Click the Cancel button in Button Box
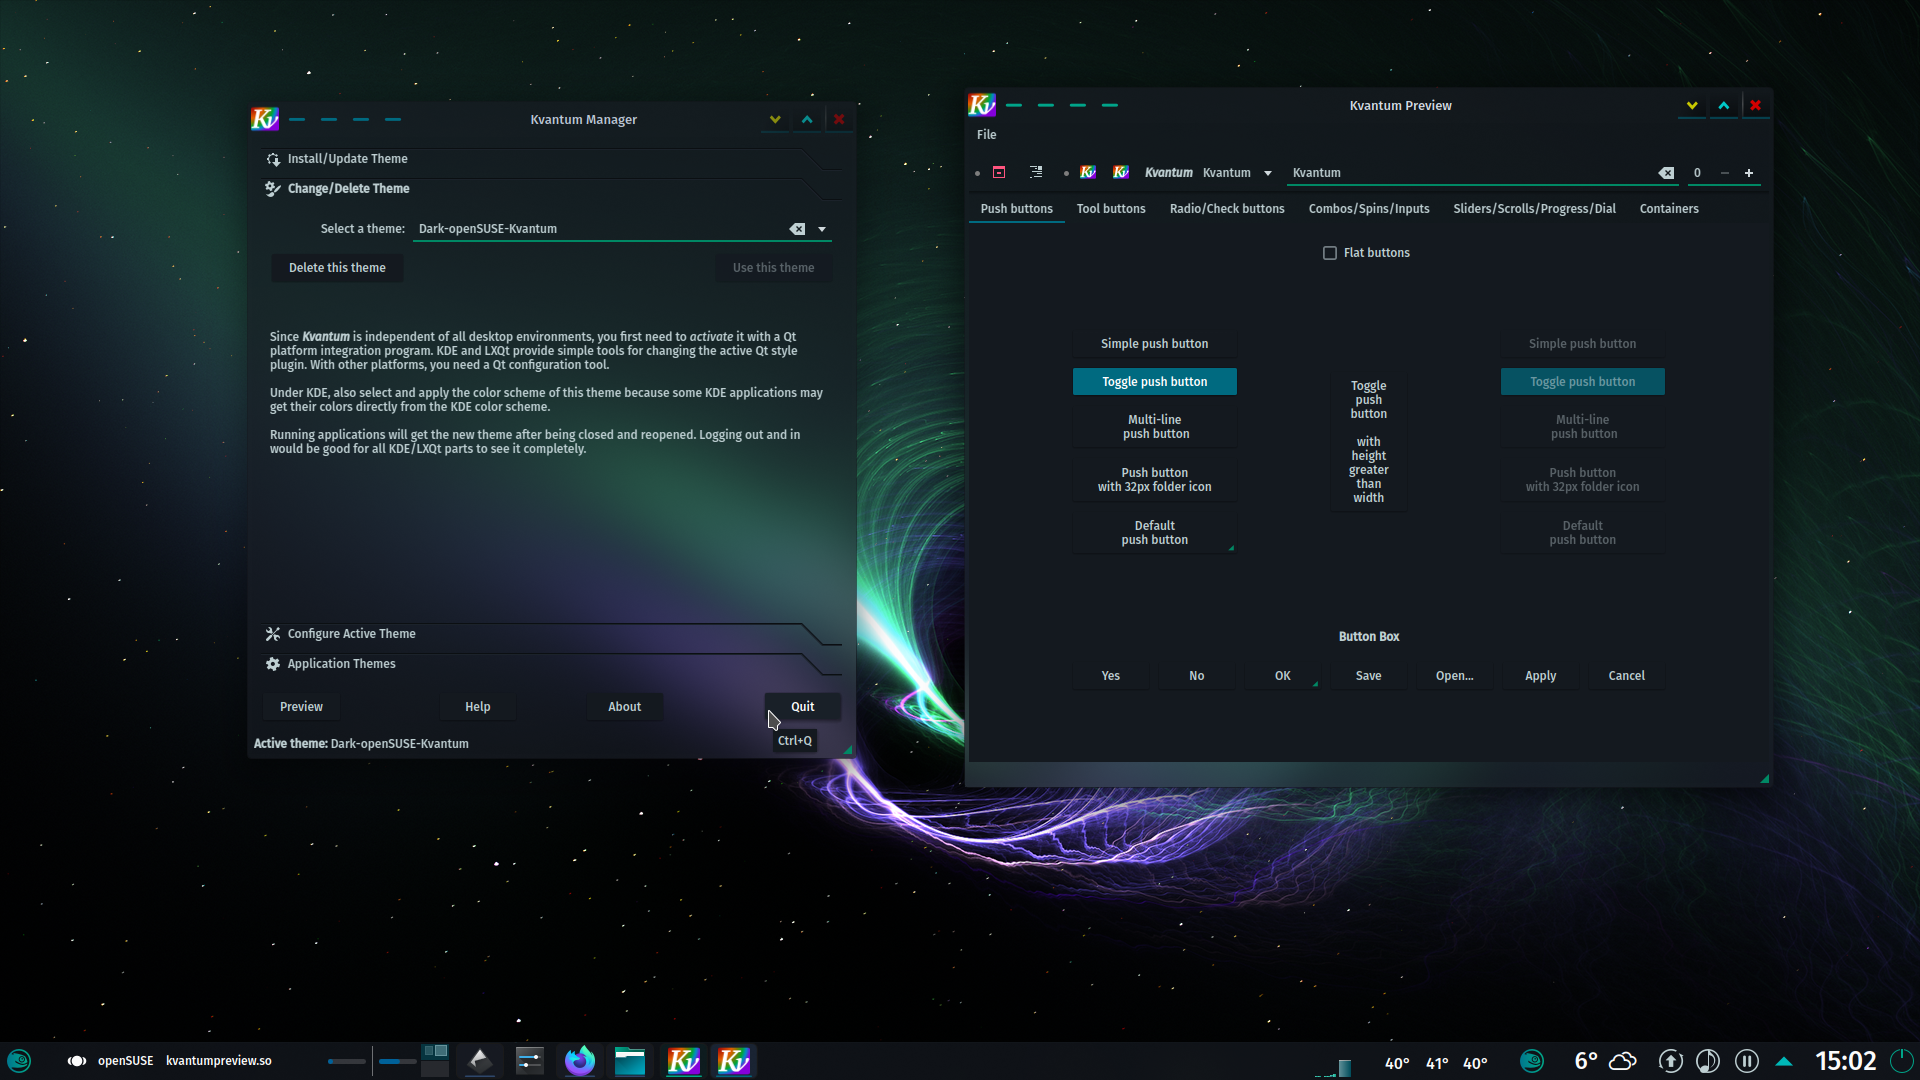The height and width of the screenshot is (1080, 1920). (x=1626, y=676)
